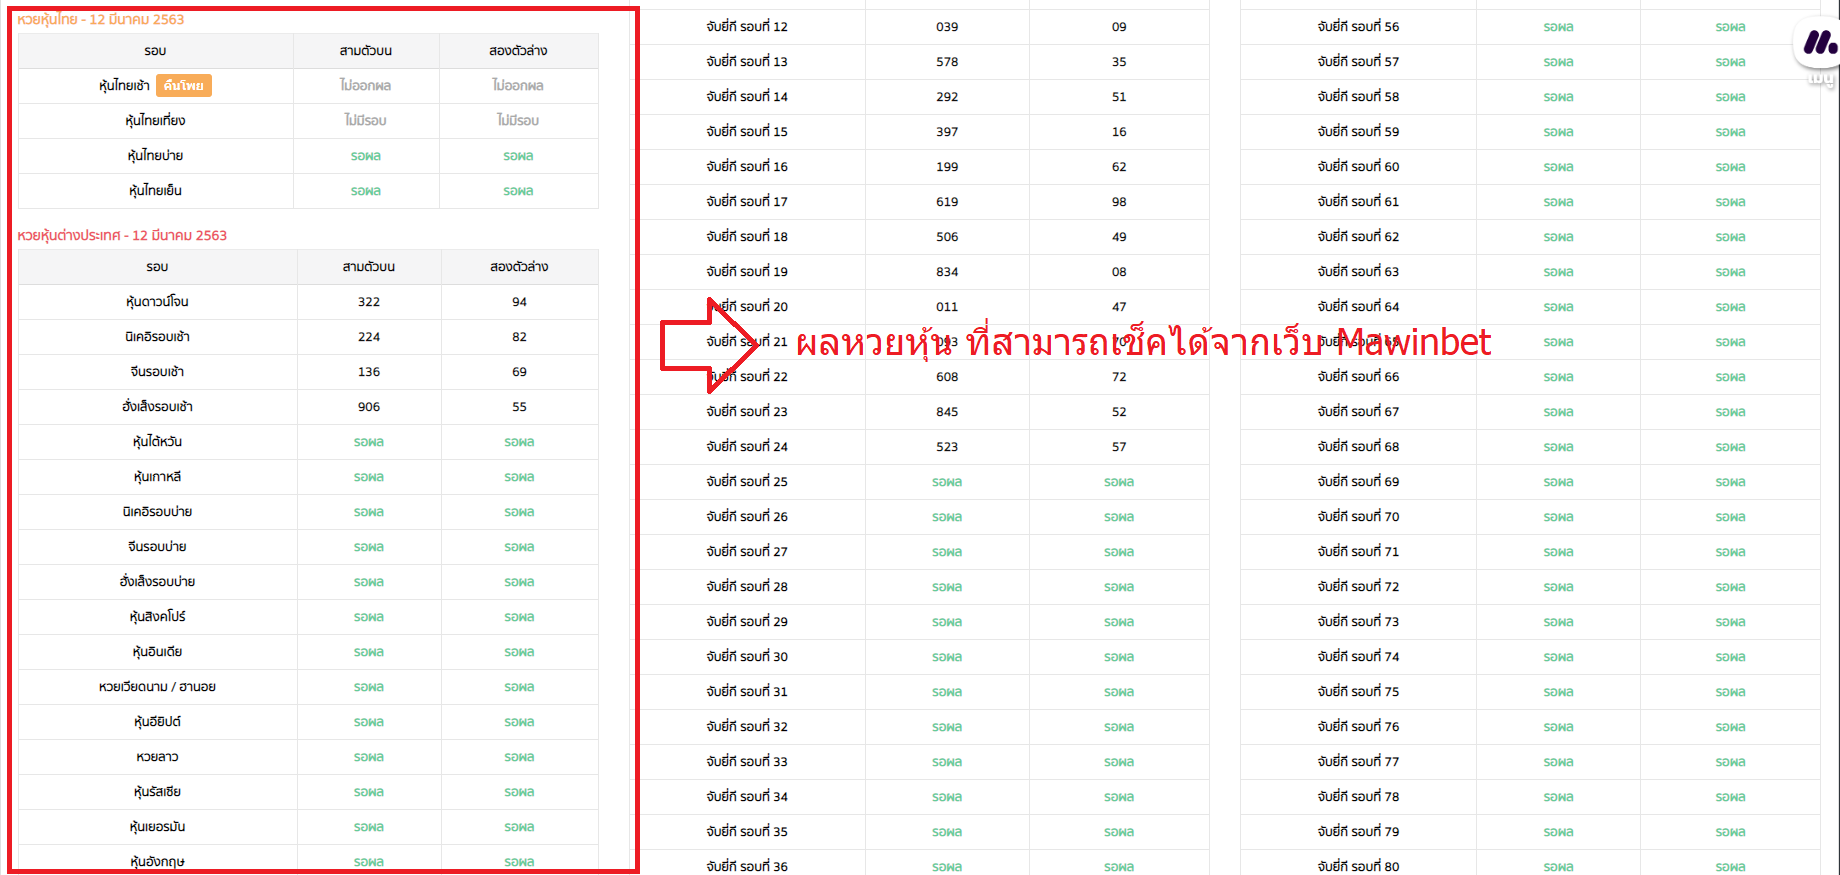
Task: Click the orange คืนโพย badge
Action: coord(184,86)
